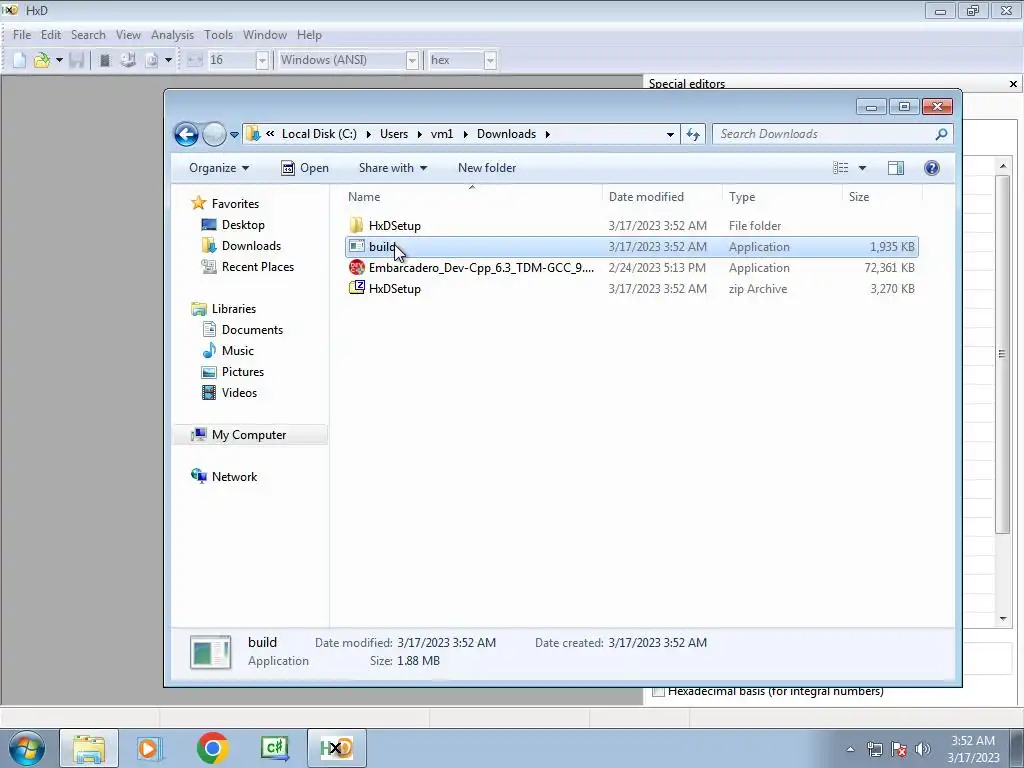
Task: Select the Embarcadero_Dev-Cpp installer file
Action: click(632, 268)
